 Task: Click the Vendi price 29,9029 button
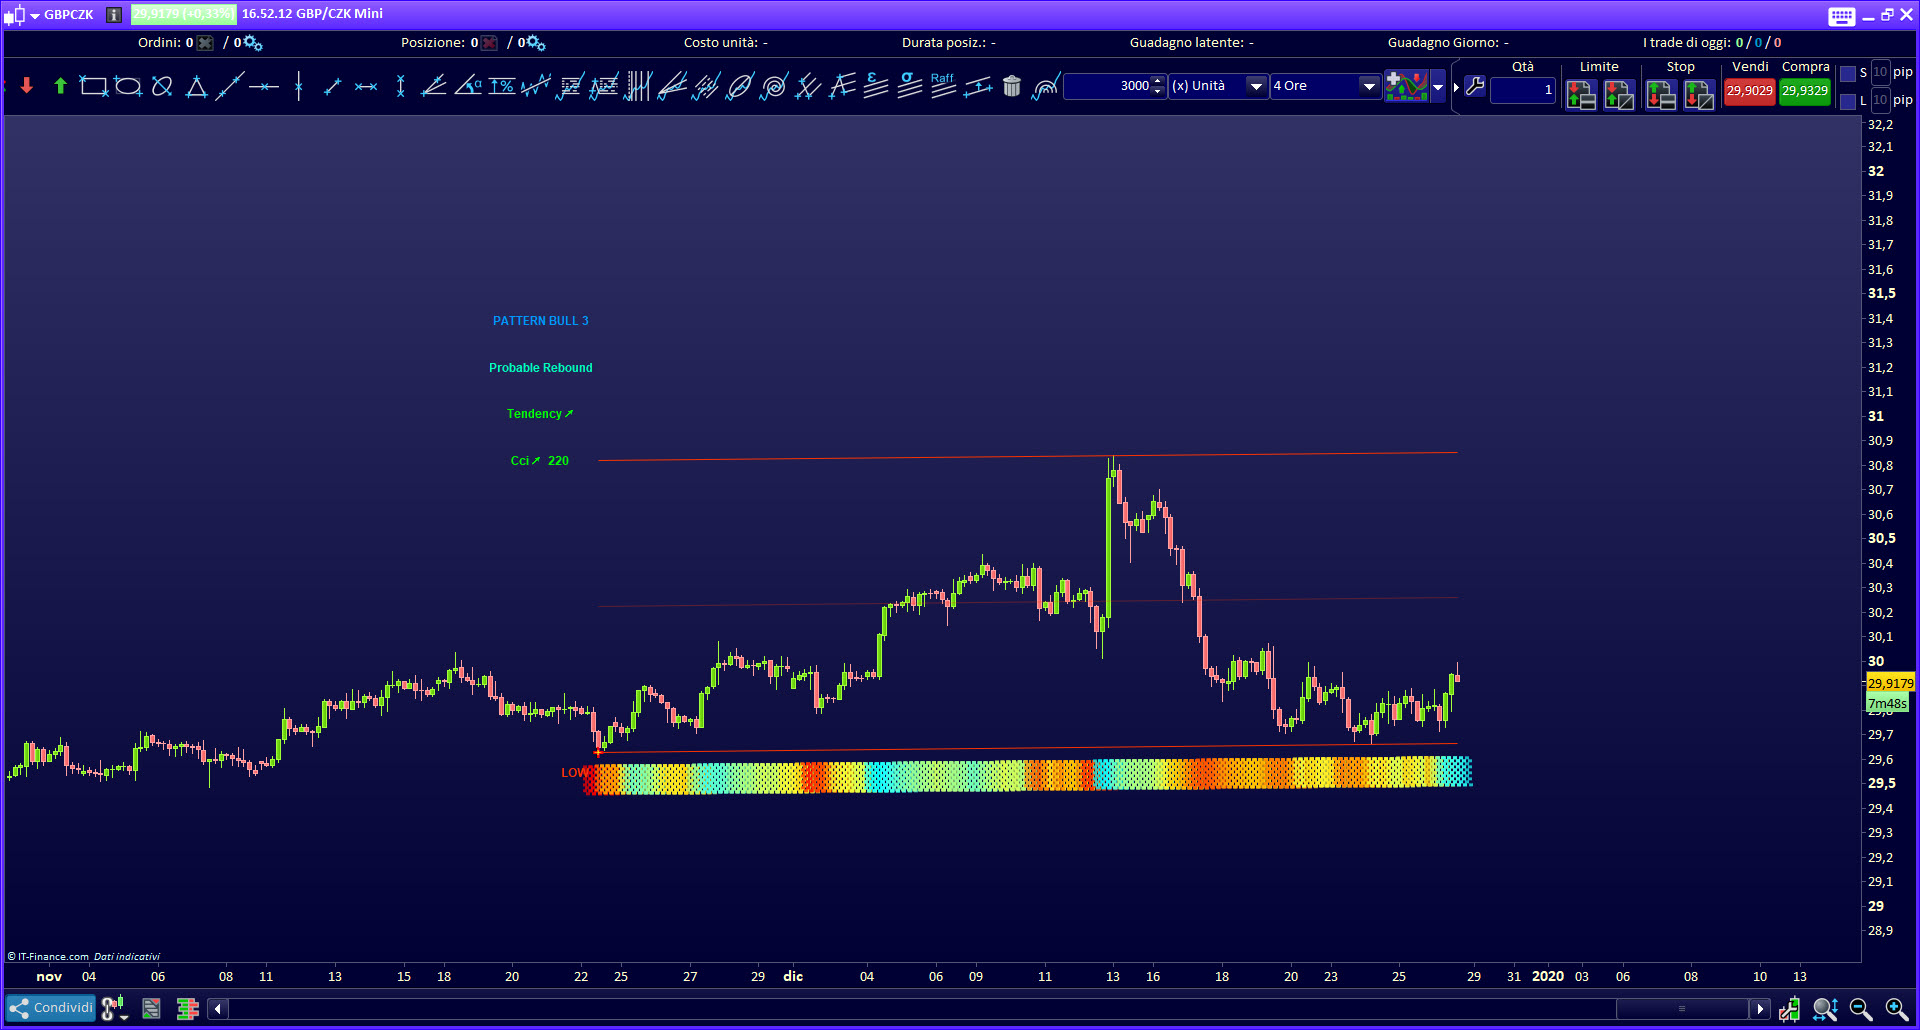pyautogui.click(x=1749, y=91)
